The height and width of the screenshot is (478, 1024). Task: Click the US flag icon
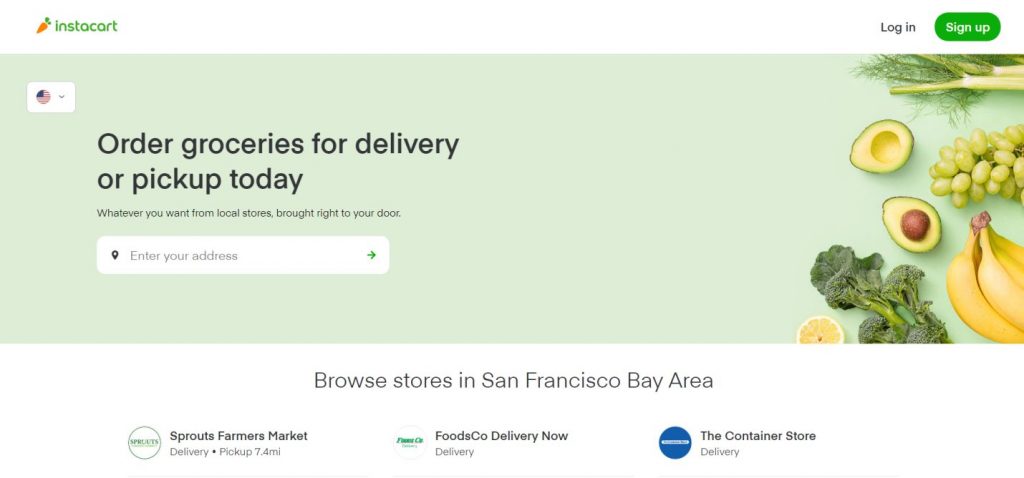point(44,97)
